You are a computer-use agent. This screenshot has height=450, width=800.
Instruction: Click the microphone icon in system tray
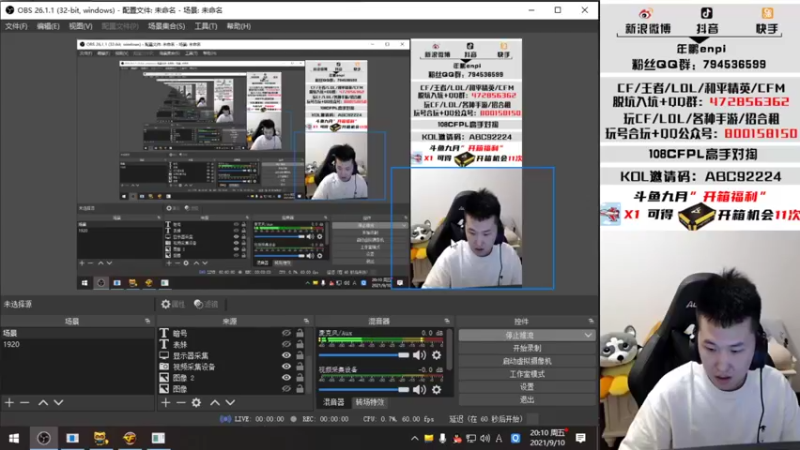[x=442, y=438]
